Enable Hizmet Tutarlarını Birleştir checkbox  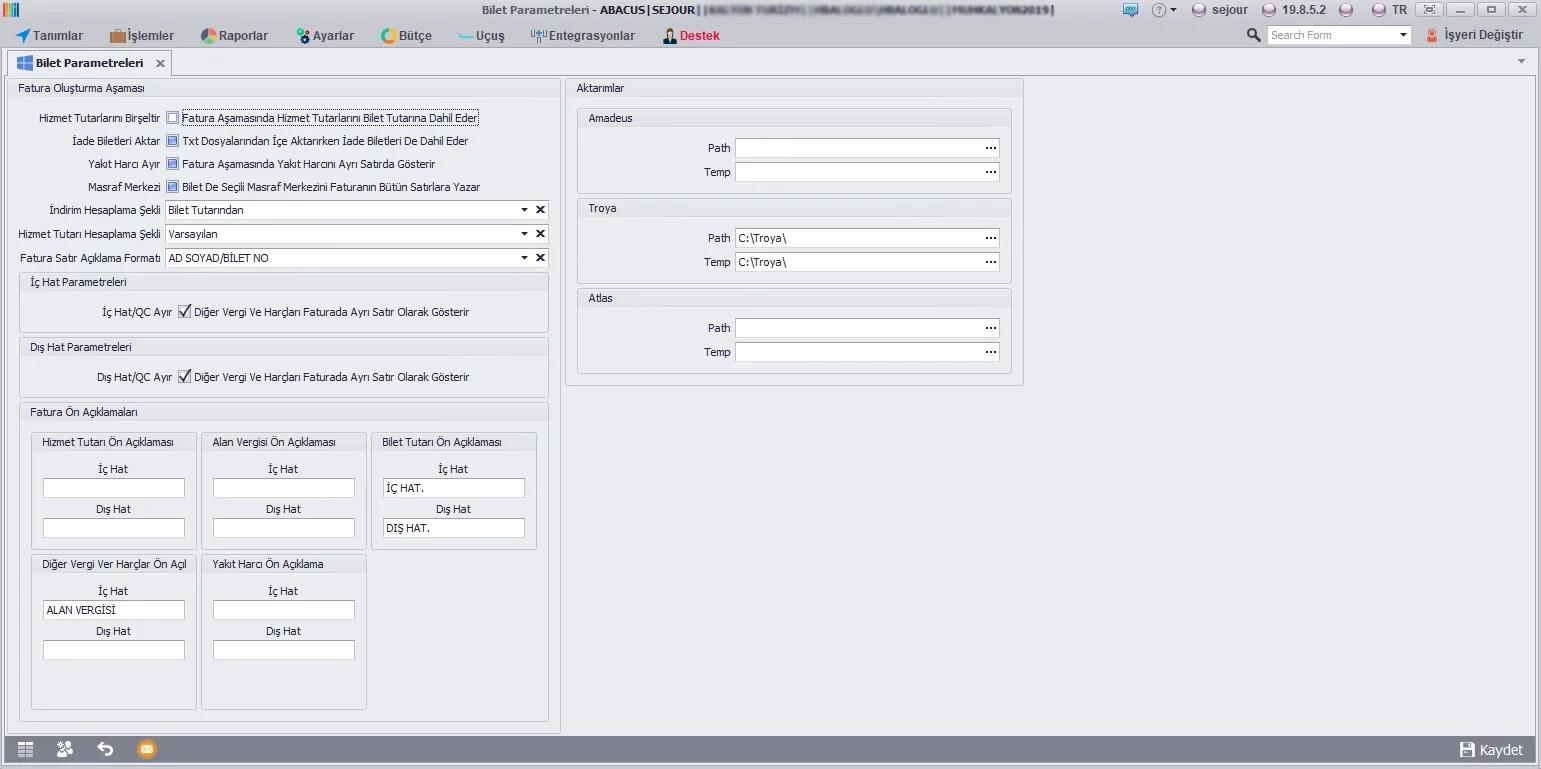point(173,118)
